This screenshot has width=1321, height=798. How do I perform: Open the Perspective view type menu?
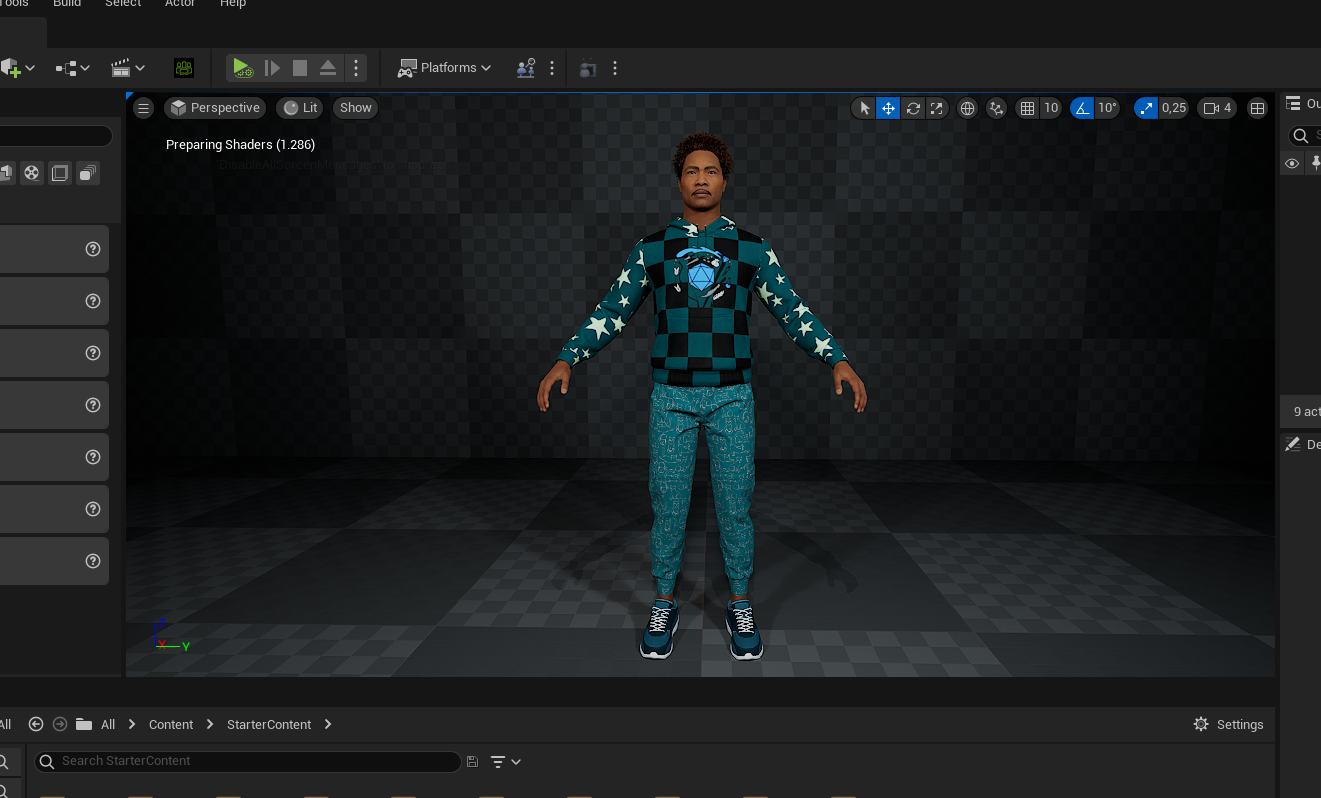215,108
